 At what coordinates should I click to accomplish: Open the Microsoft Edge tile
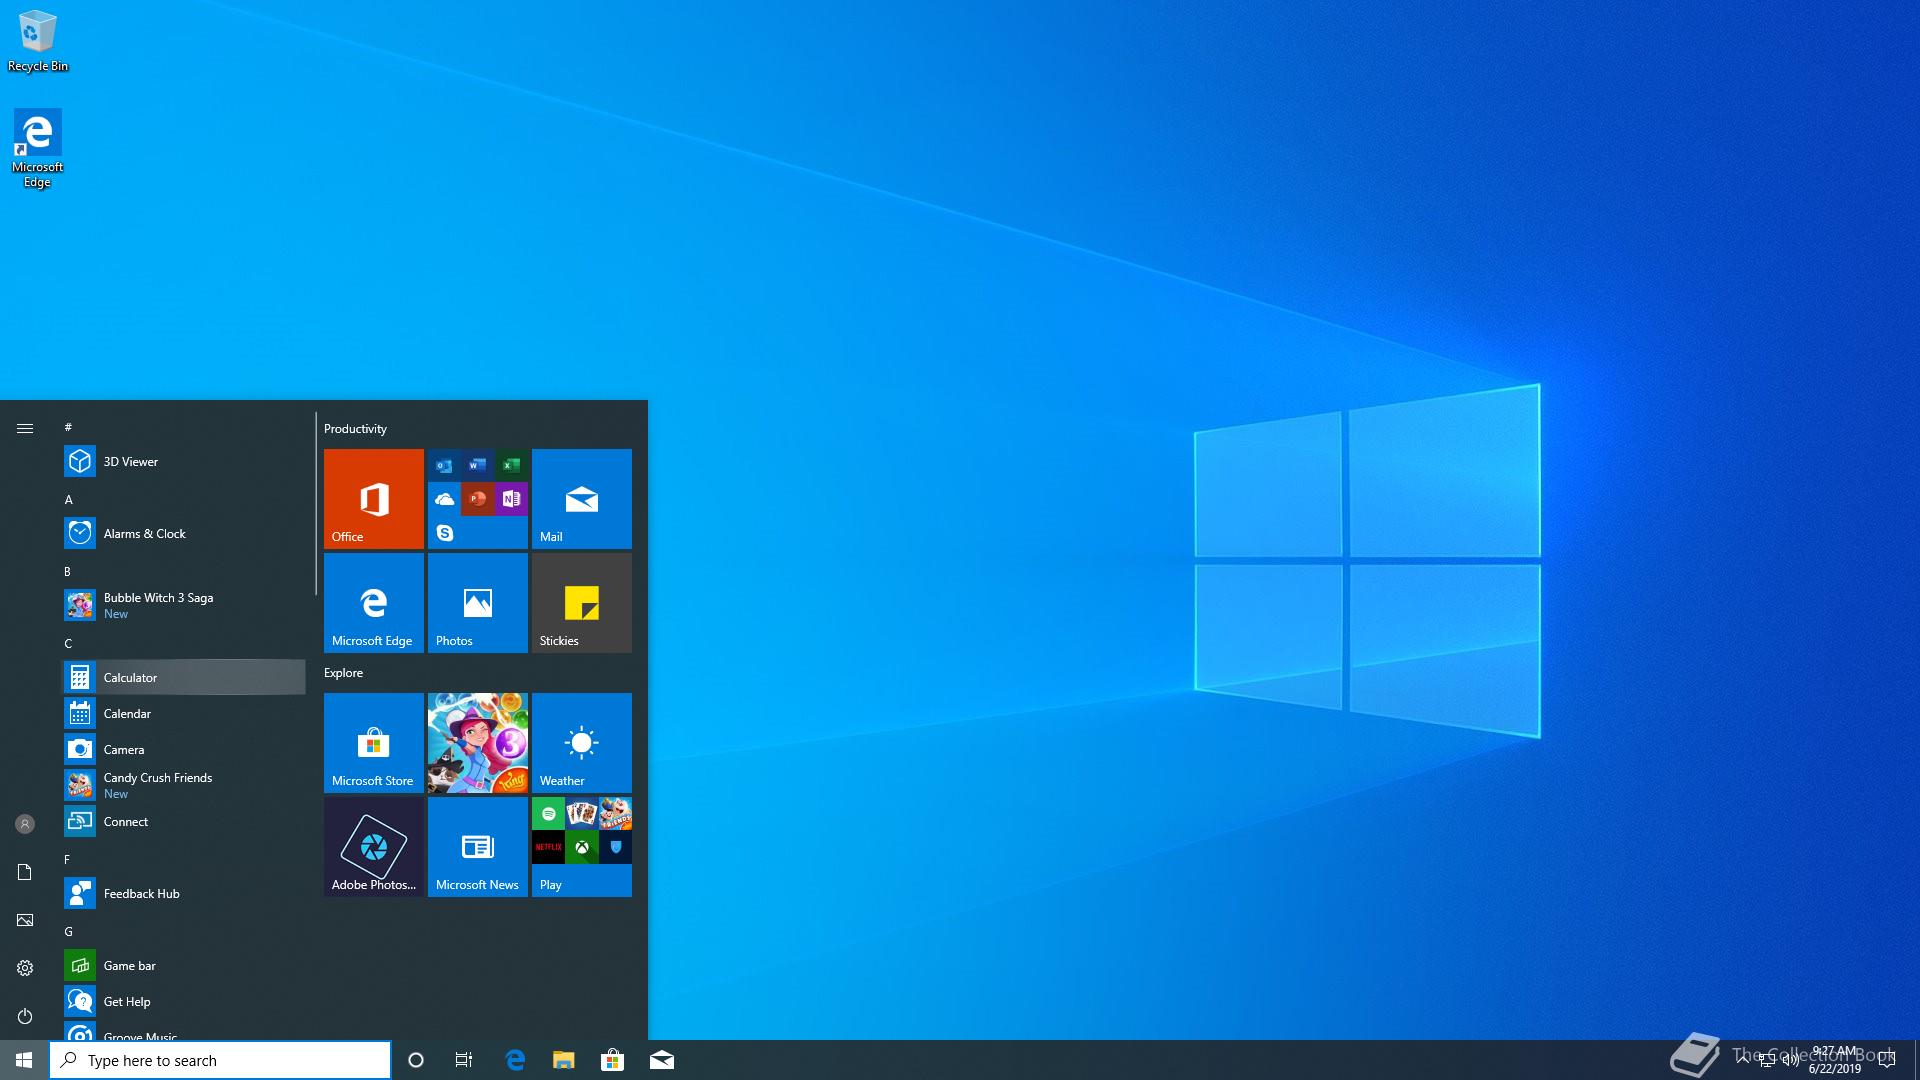[x=374, y=603]
